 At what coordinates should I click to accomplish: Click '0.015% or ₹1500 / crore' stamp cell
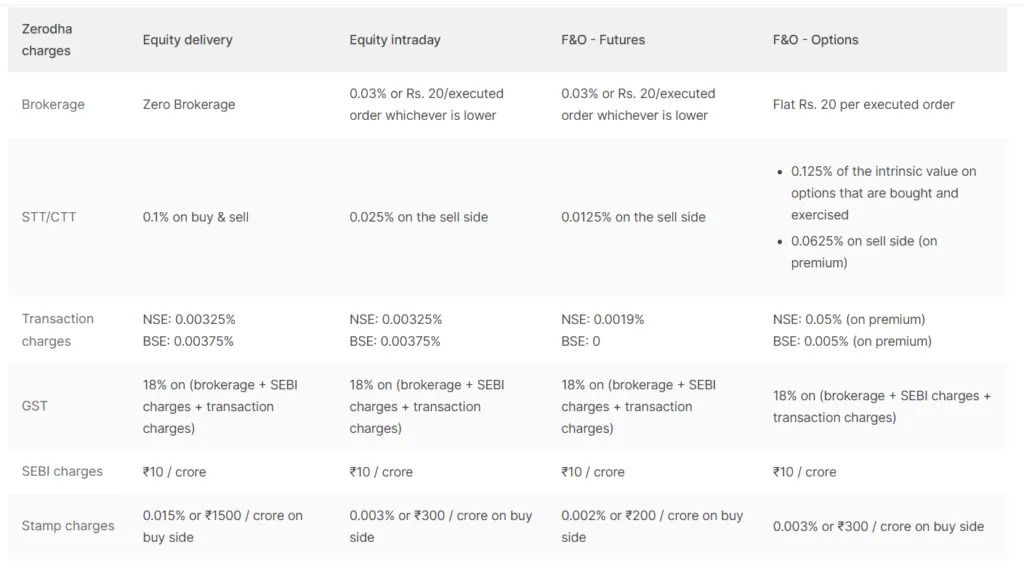click(223, 526)
